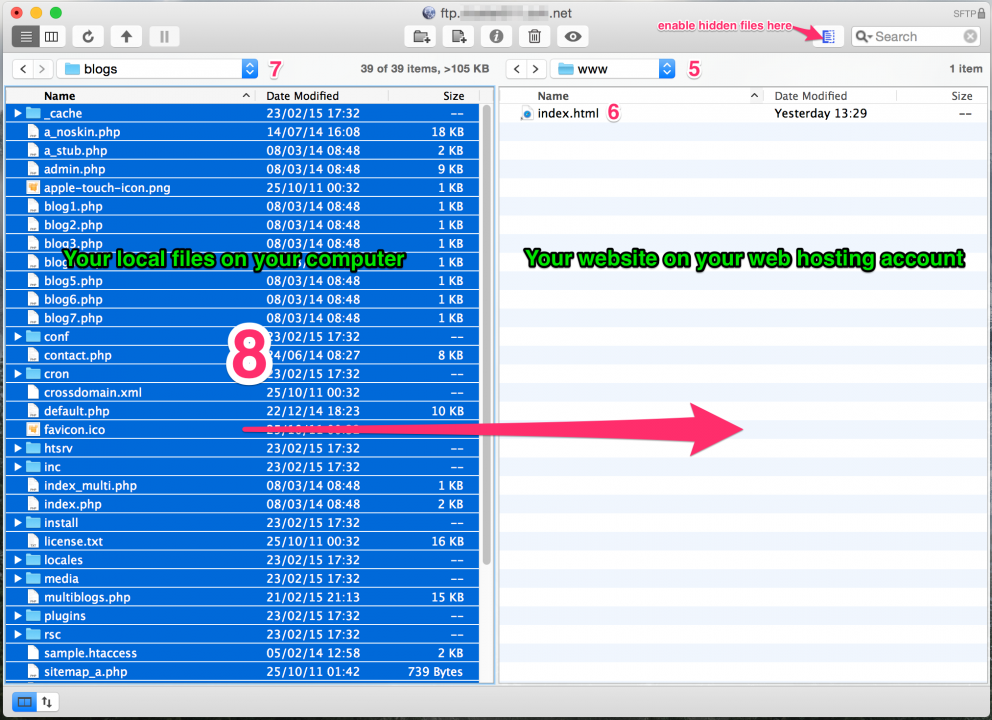
Task: Expand the inc folder
Action: point(18,467)
